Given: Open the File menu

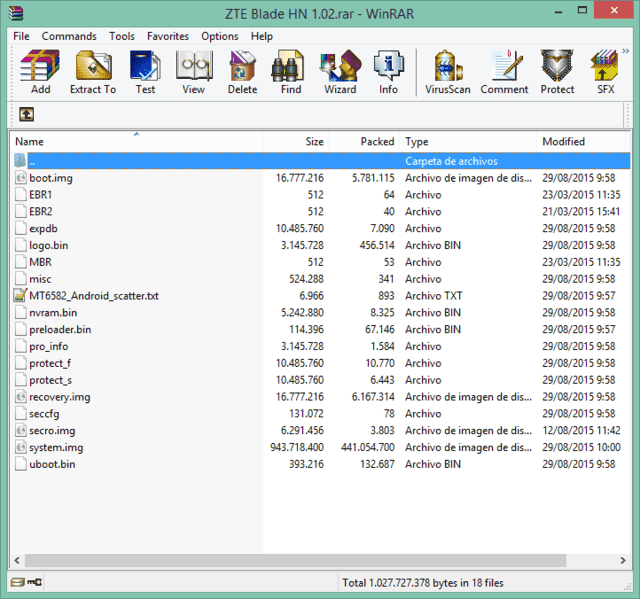Looking at the screenshot, I should 21,36.
